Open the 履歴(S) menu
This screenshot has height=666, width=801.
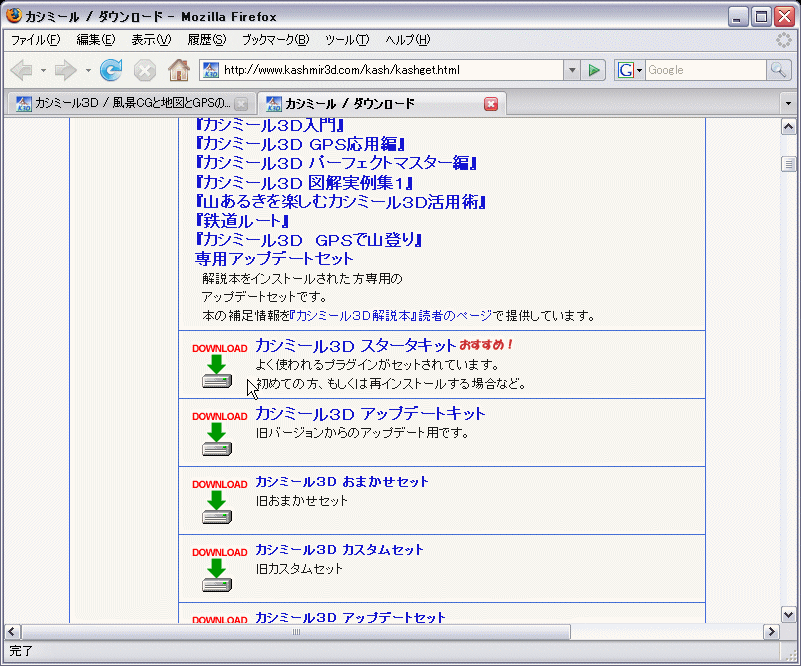coord(206,40)
